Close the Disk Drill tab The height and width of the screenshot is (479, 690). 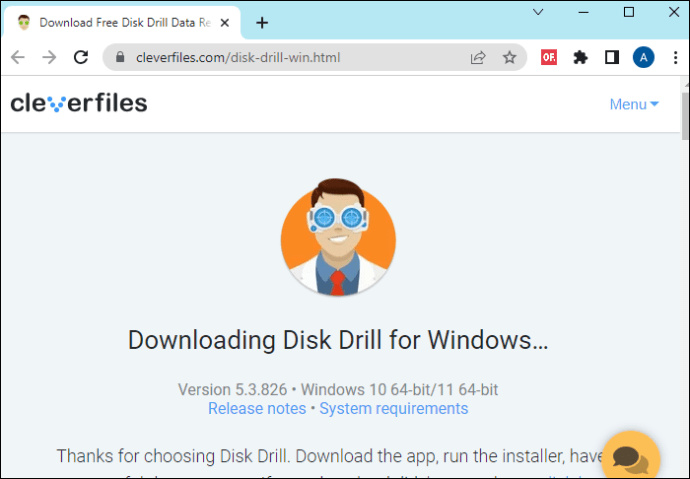[x=224, y=23]
